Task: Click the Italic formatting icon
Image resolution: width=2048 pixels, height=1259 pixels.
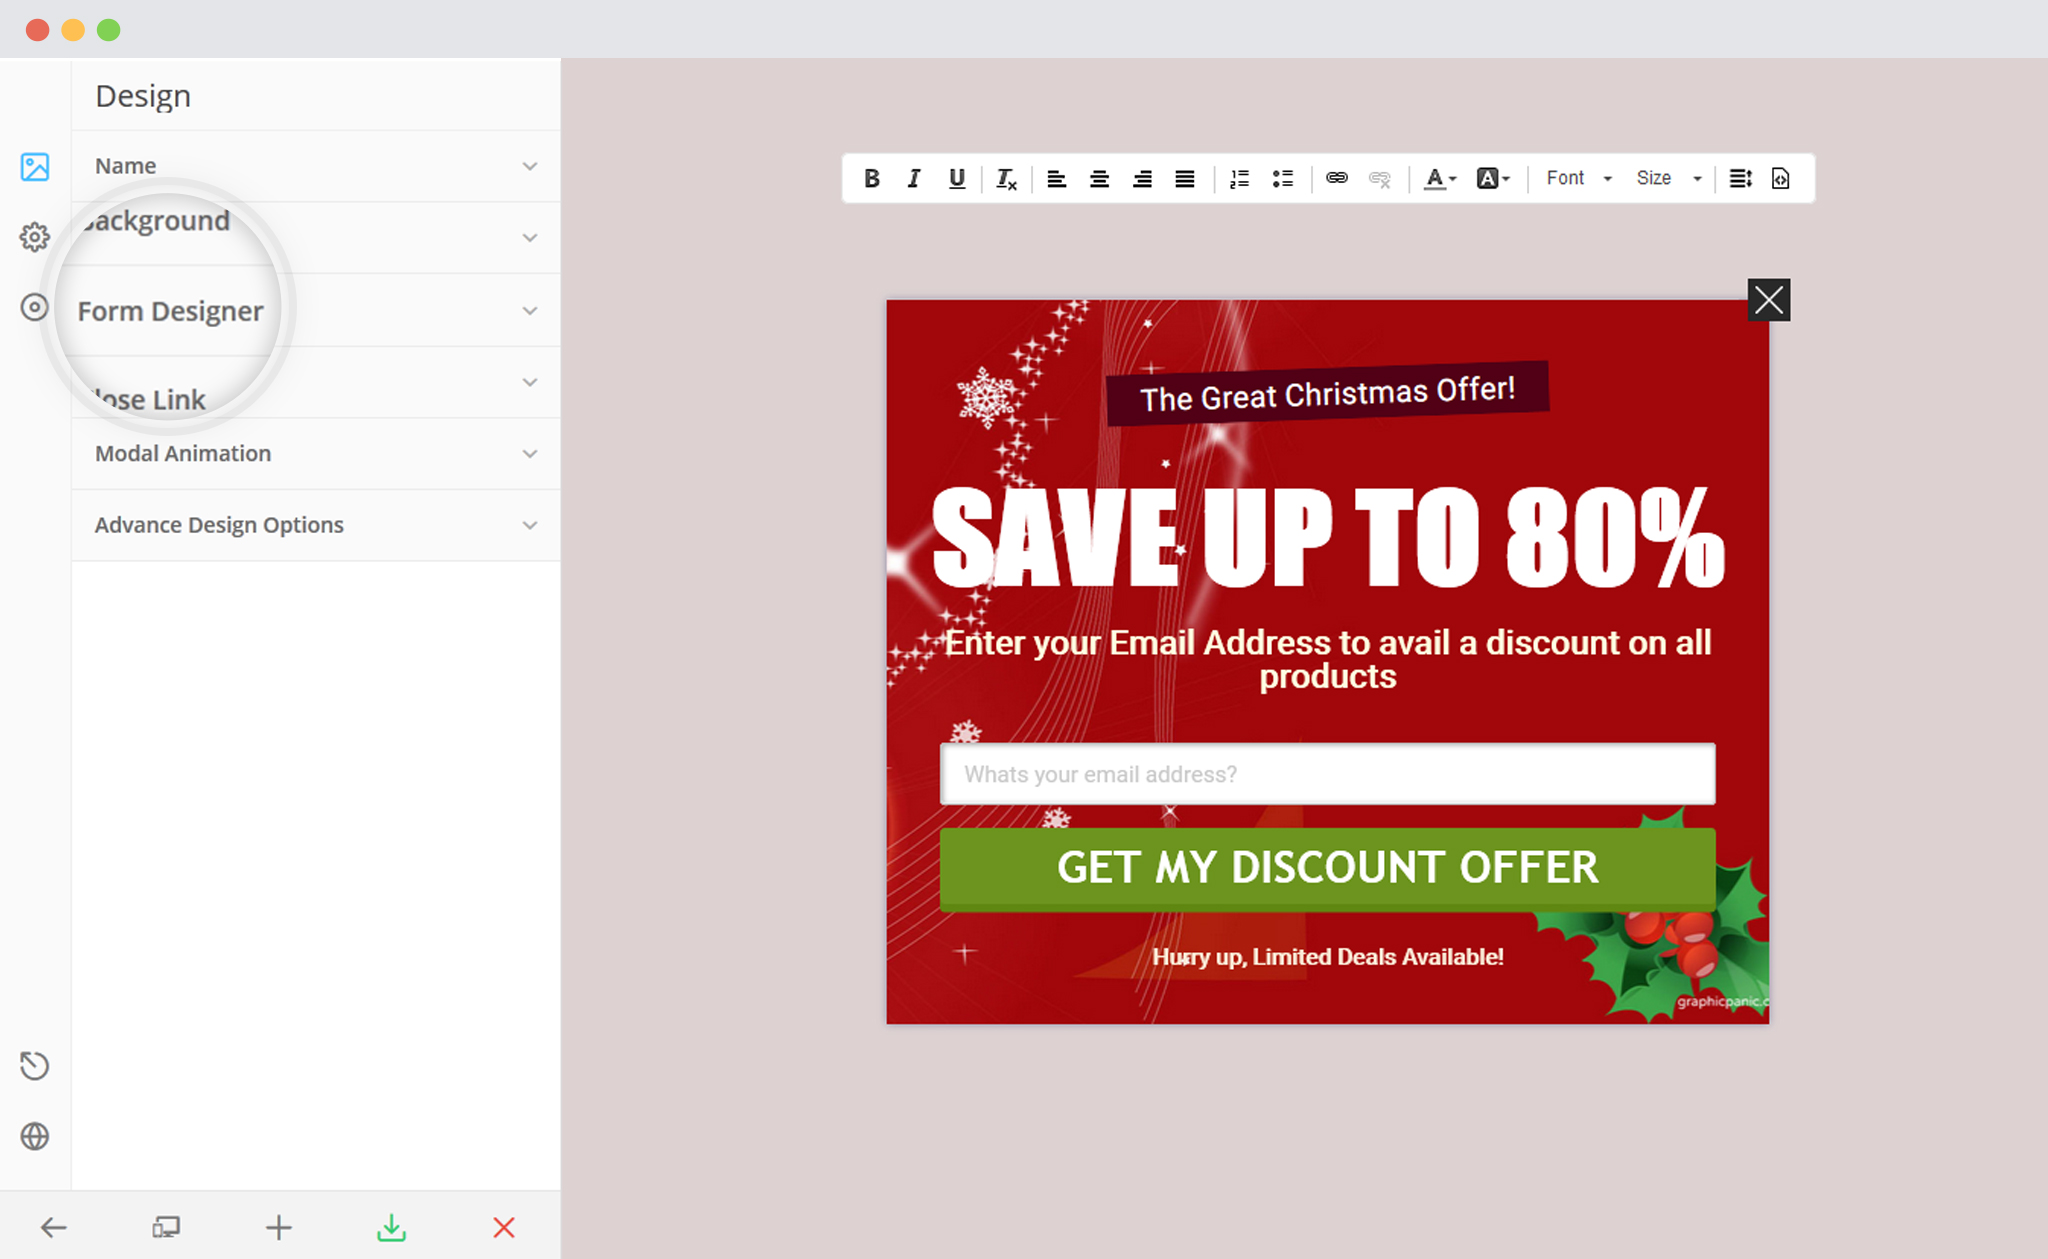Action: point(911,177)
